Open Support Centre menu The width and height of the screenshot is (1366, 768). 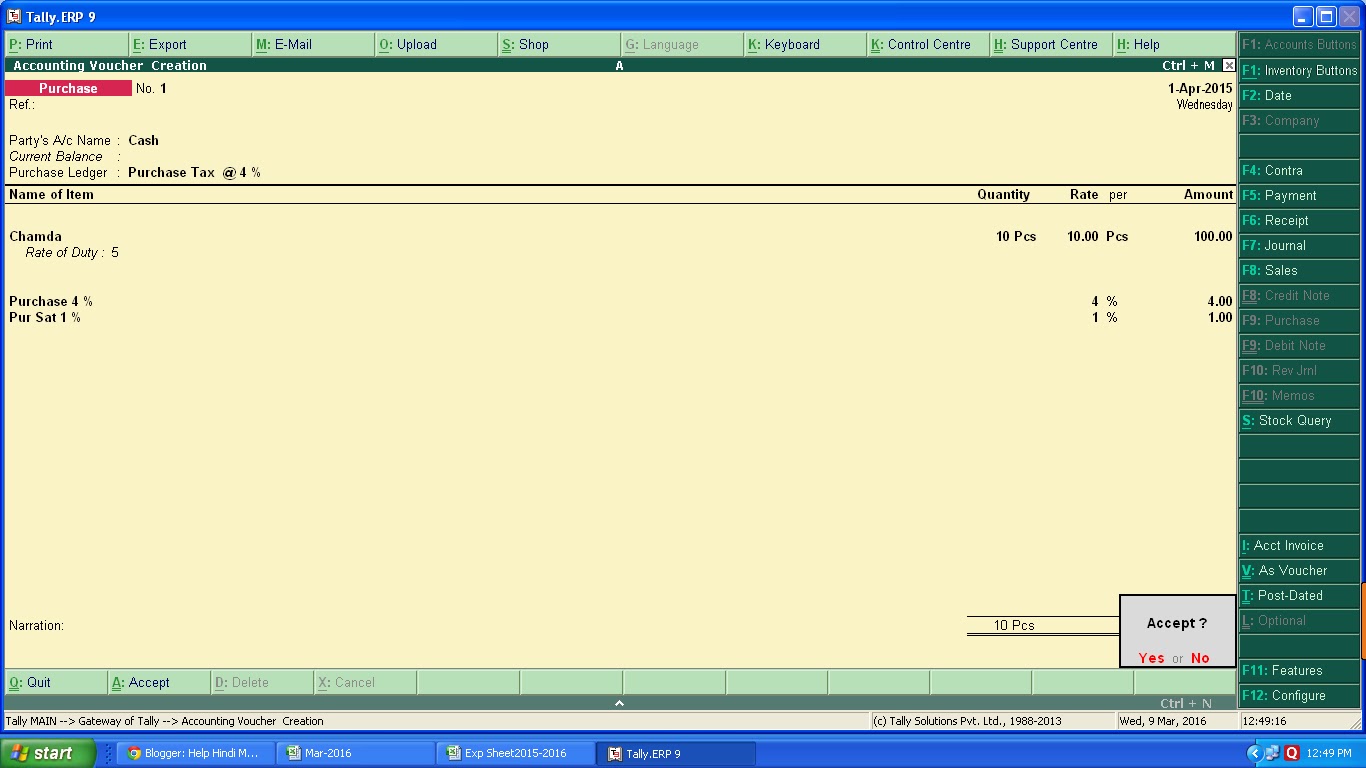[x=1051, y=44]
